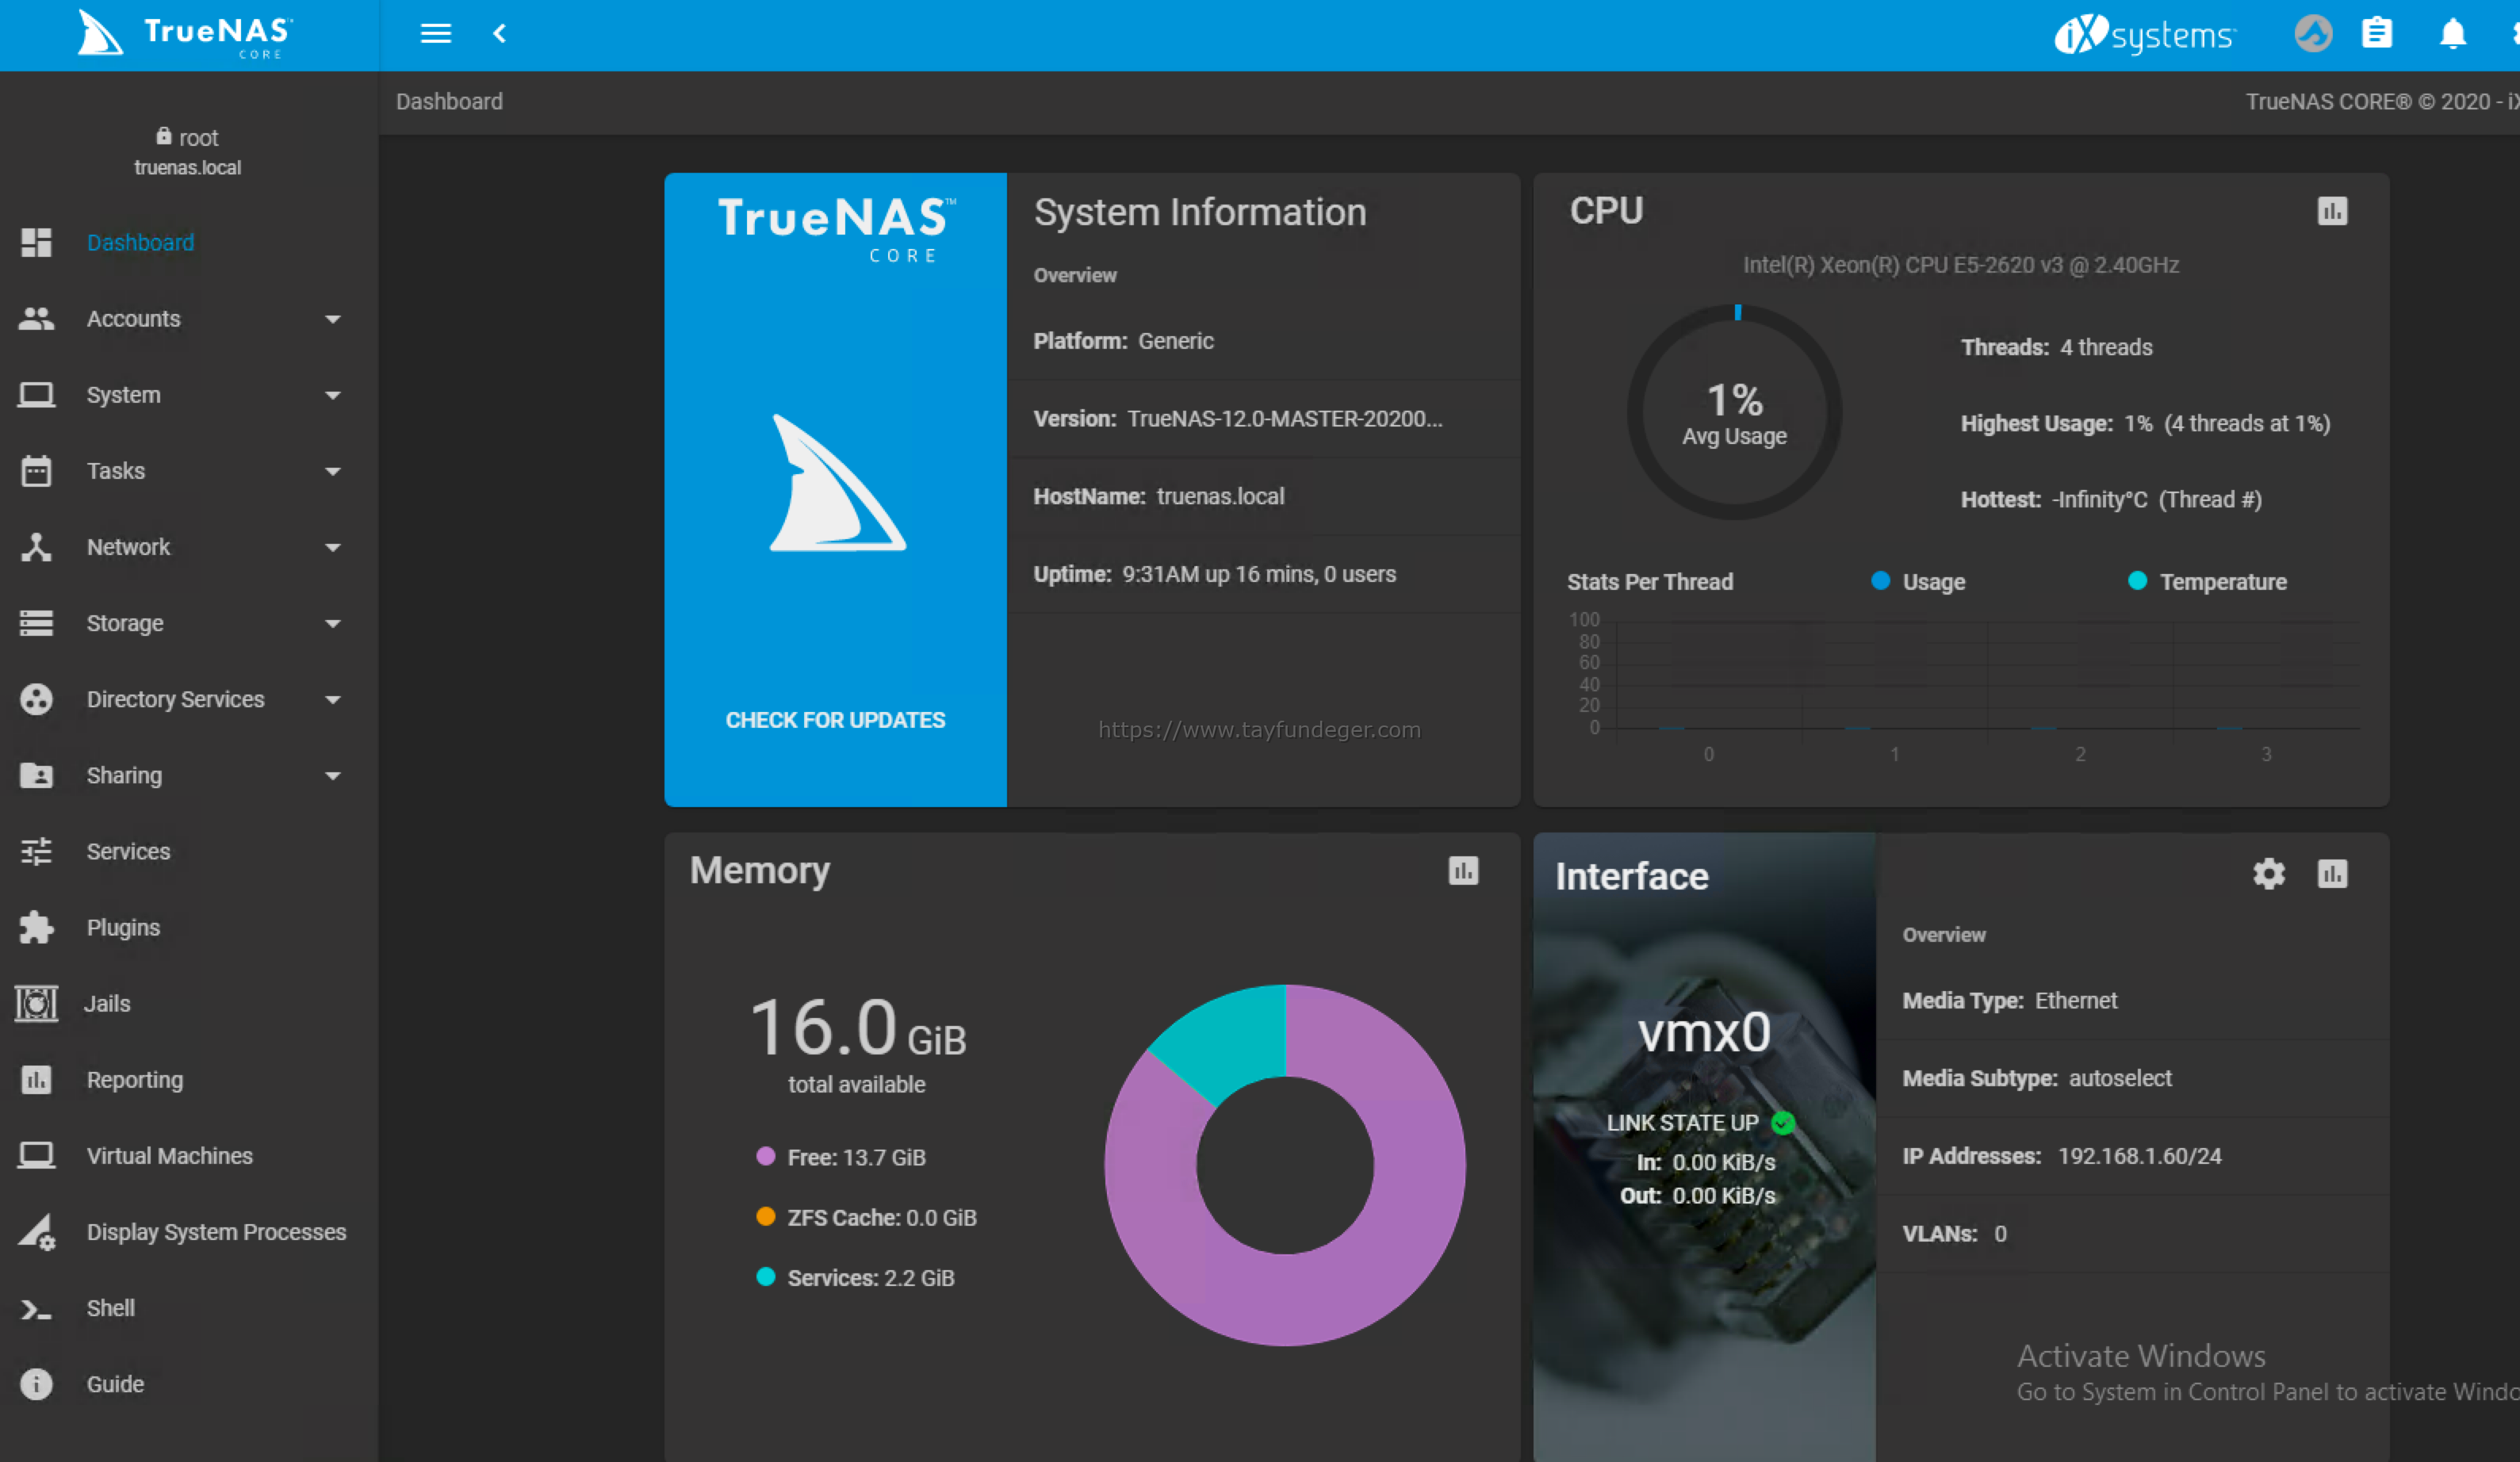This screenshot has height=1462, width=2520.
Task: Click the 16.0 GiB total available value
Action: [x=857, y=1030]
